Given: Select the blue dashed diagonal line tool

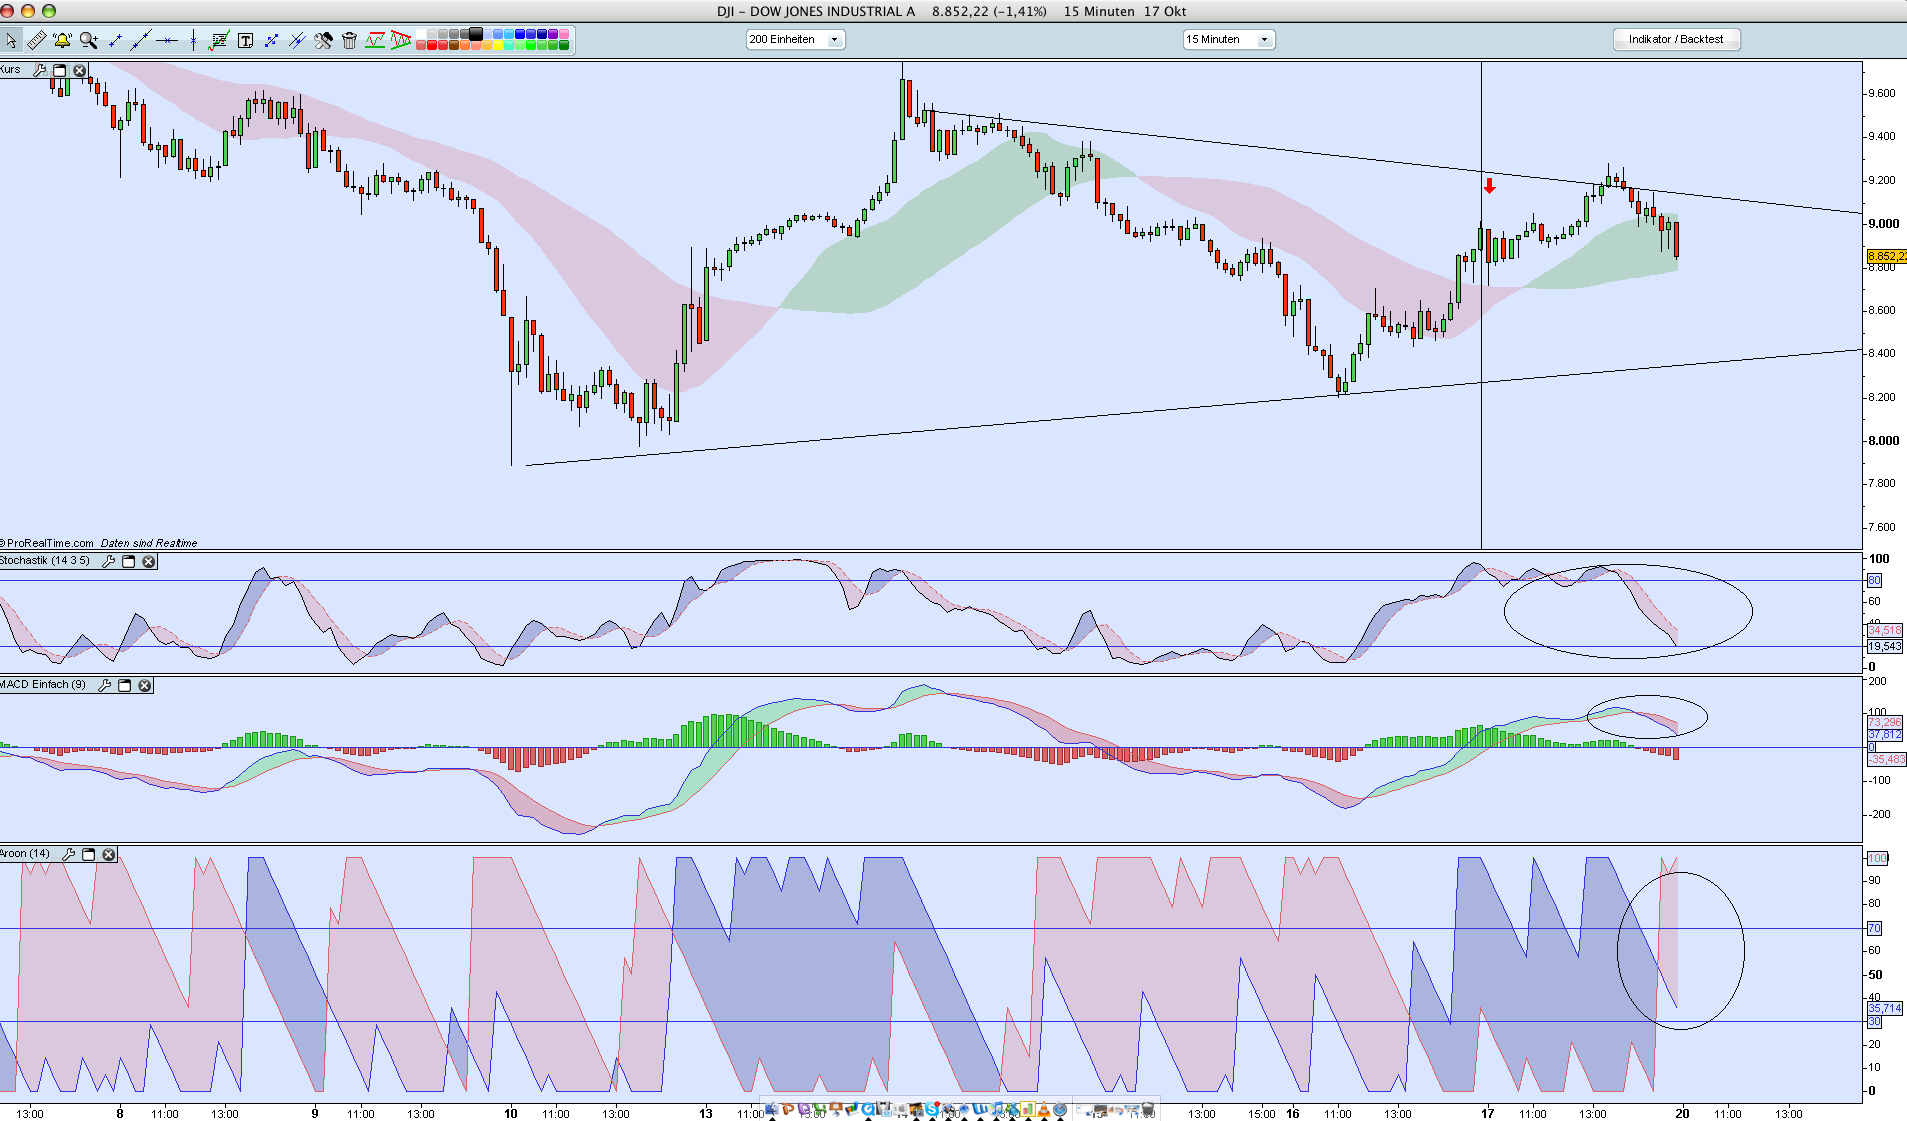Looking at the screenshot, I should click(271, 40).
